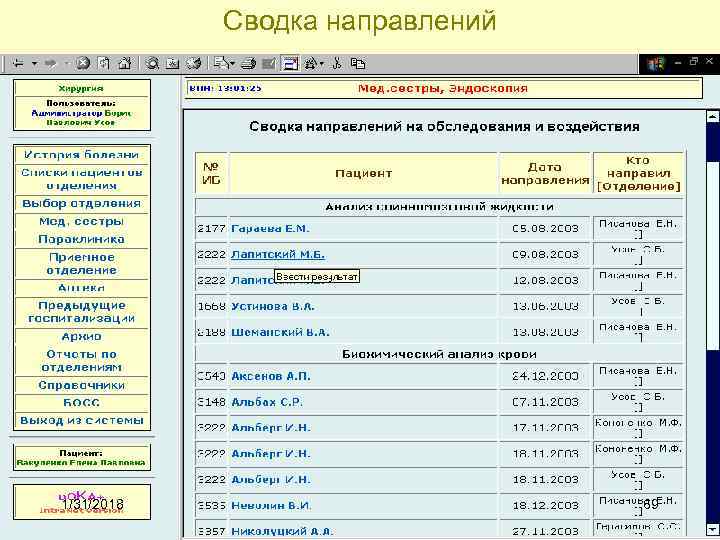Open underlined link Лапитский М.Б.
The width and height of the screenshot is (720, 540).
pyautogui.click(x=278, y=254)
